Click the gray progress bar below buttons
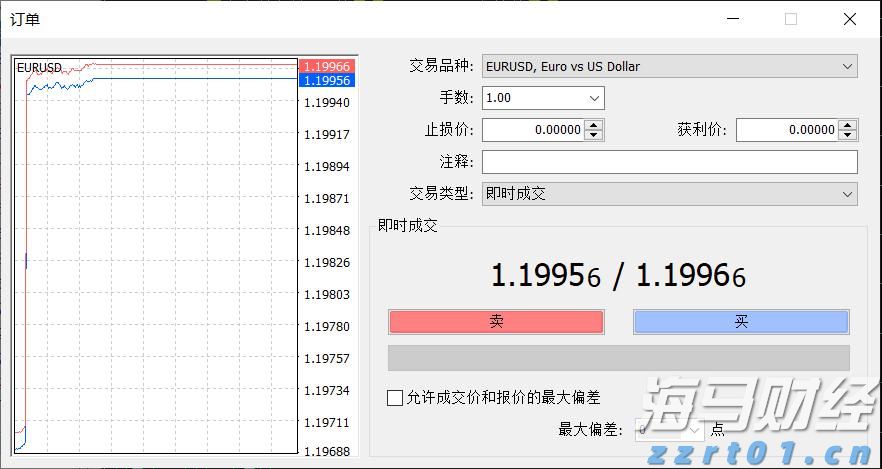This screenshot has height=469, width=882. coord(618,358)
